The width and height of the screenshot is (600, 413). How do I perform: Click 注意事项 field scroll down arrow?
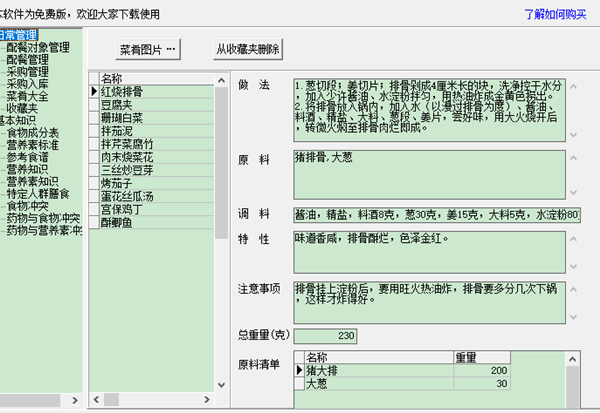pos(573,317)
